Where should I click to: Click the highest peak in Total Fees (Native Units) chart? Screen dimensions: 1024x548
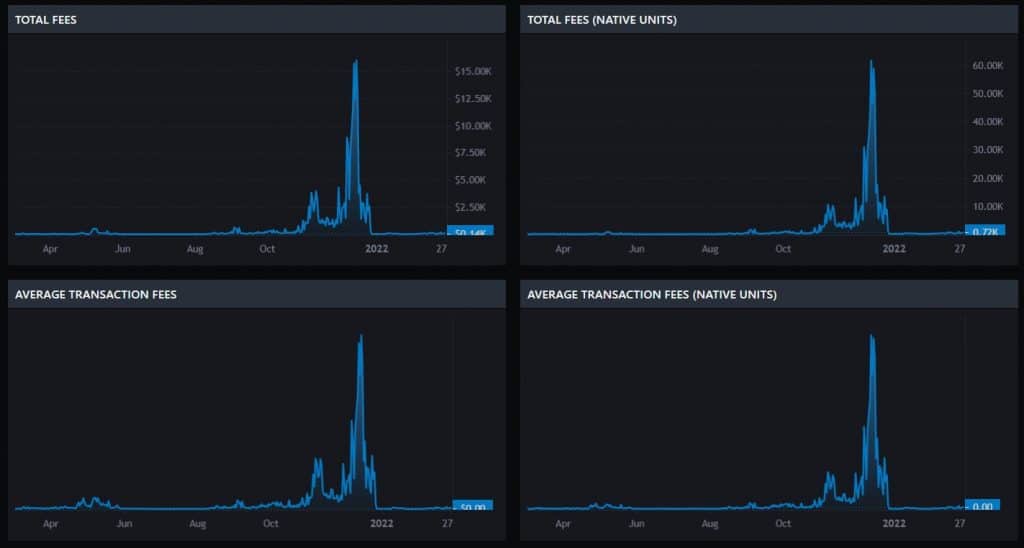[871, 61]
